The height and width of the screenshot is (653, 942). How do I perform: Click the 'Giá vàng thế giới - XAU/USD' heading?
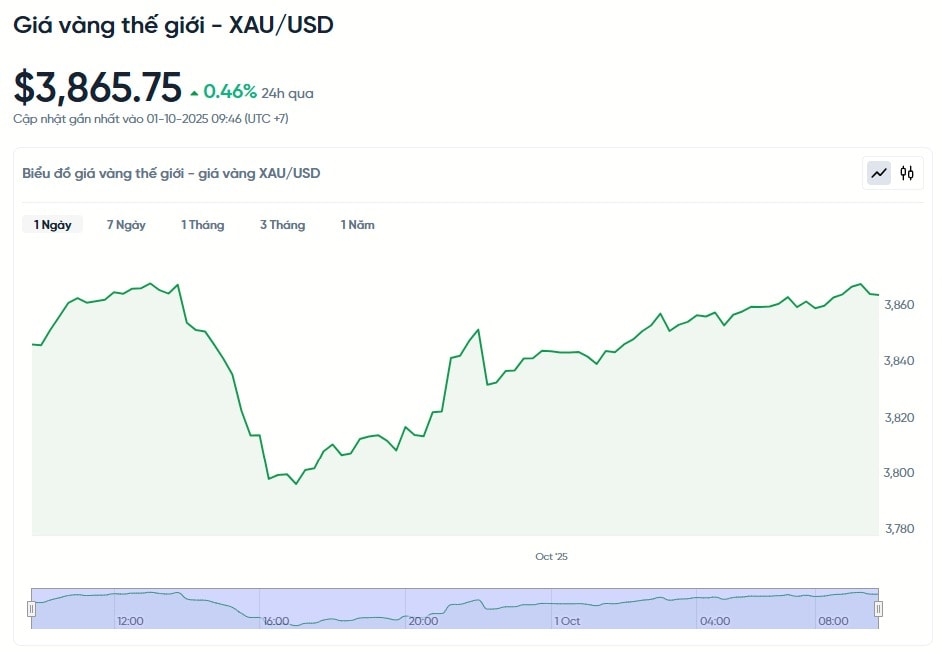(173, 25)
